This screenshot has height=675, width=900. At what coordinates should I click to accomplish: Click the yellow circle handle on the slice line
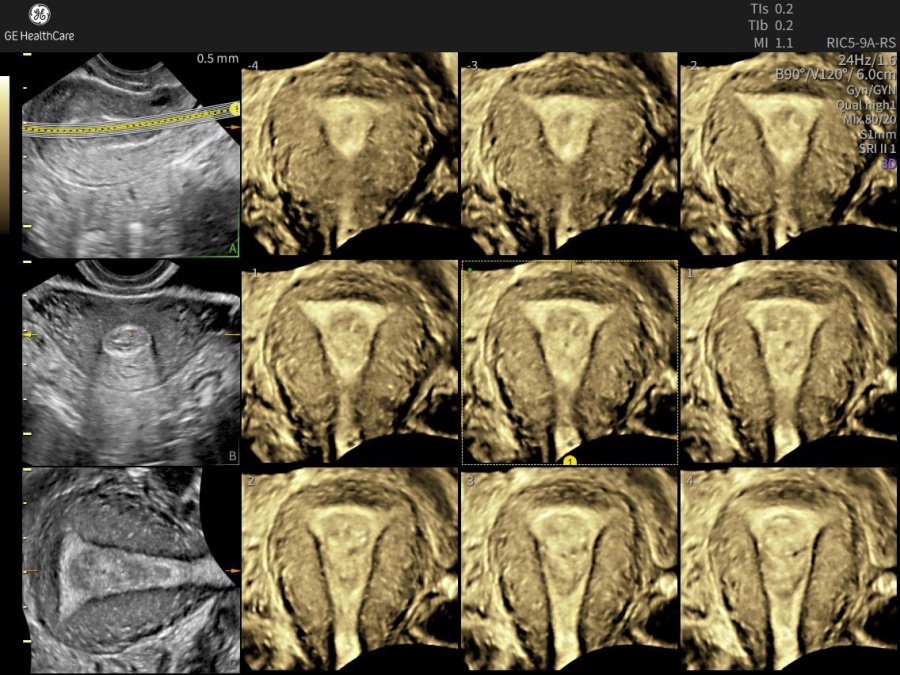coord(234,108)
